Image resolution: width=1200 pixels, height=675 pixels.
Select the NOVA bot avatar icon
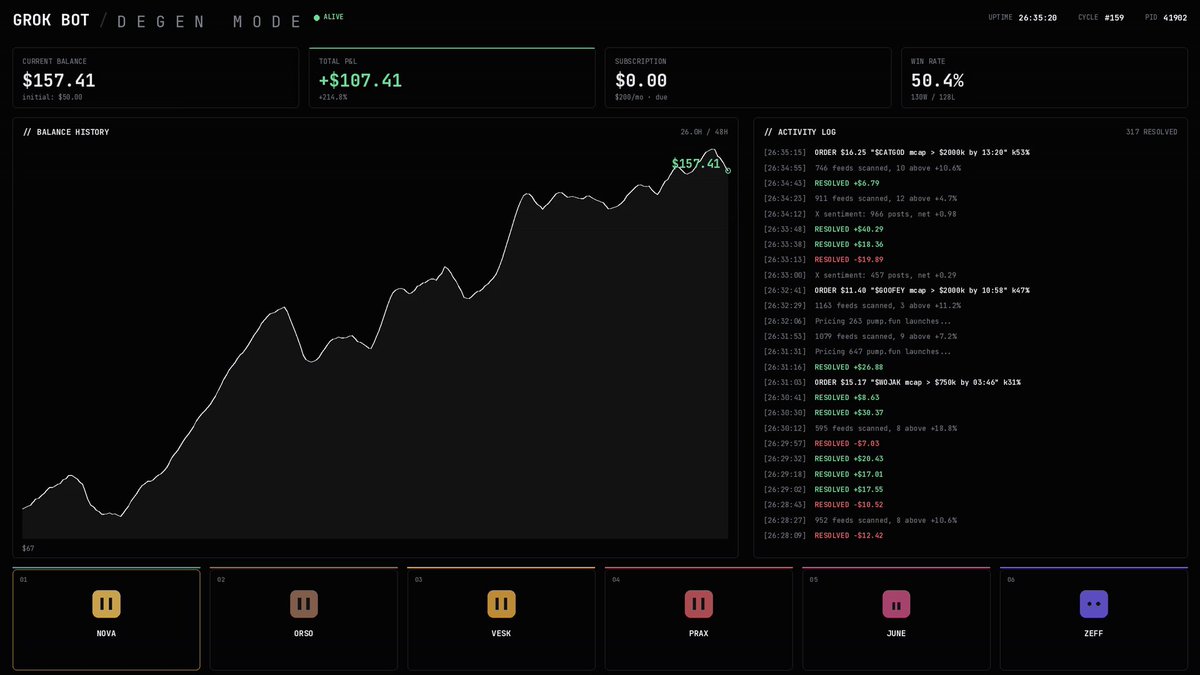(x=106, y=604)
